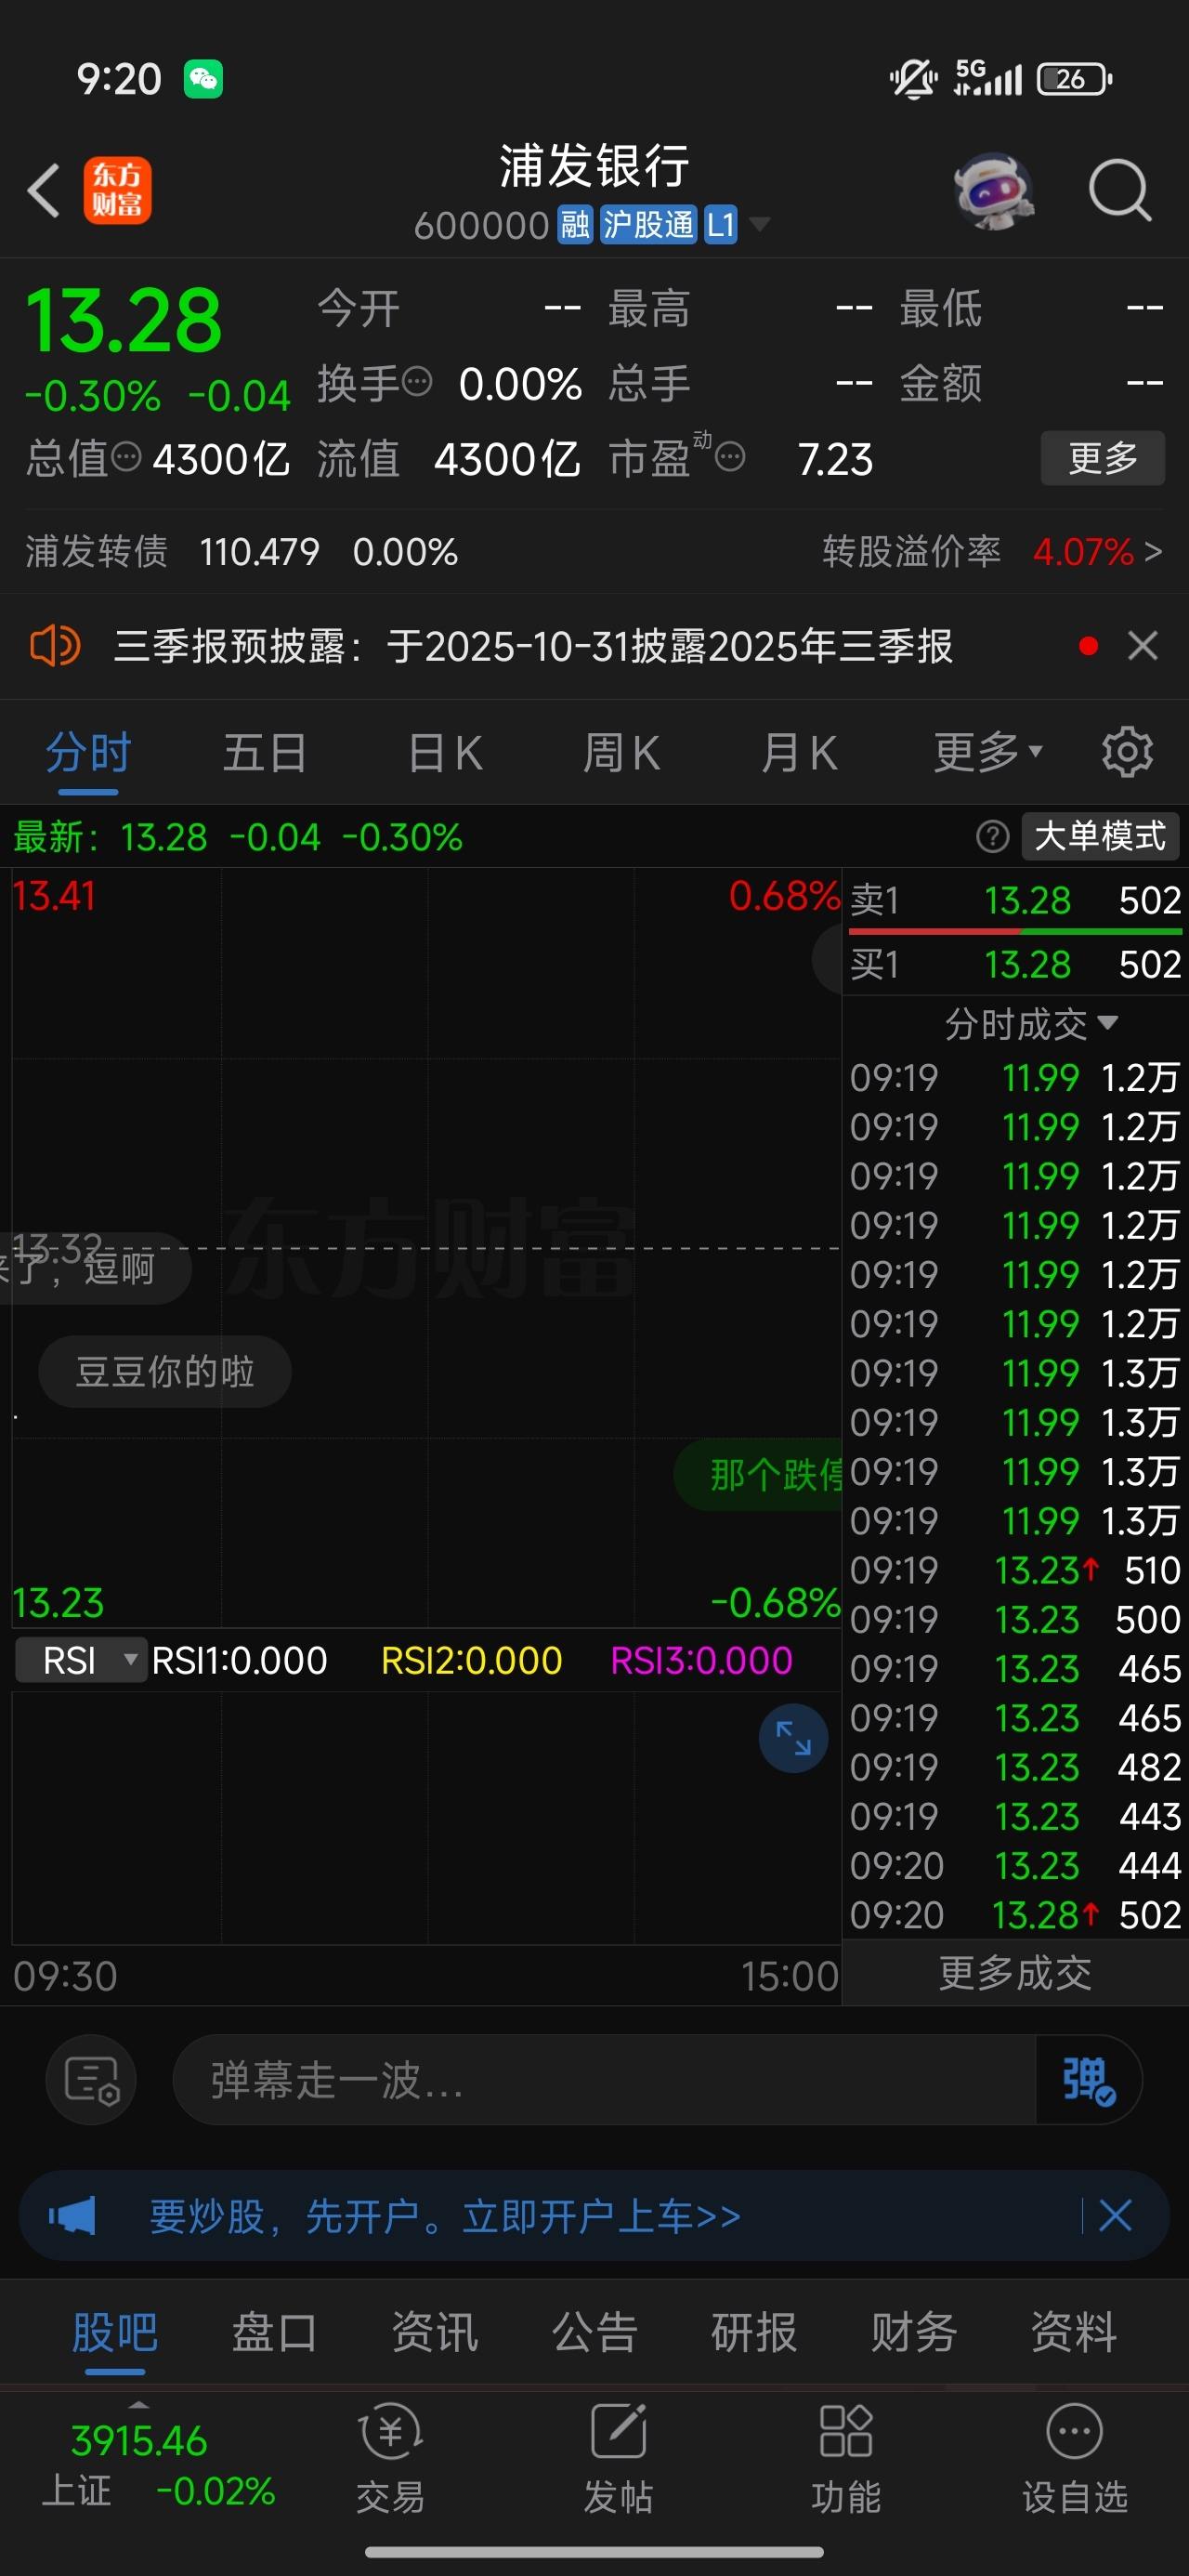Open chart settings gear icon
The image size is (1189, 2576).
click(1127, 752)
